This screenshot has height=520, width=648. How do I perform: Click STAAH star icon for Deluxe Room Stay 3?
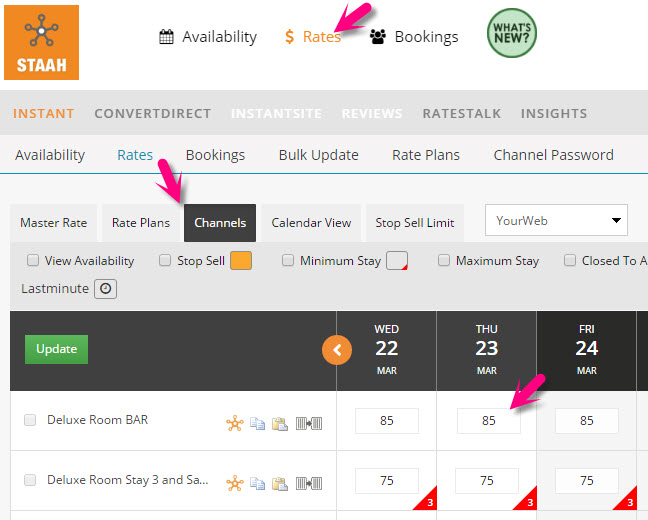click(235, 483)
